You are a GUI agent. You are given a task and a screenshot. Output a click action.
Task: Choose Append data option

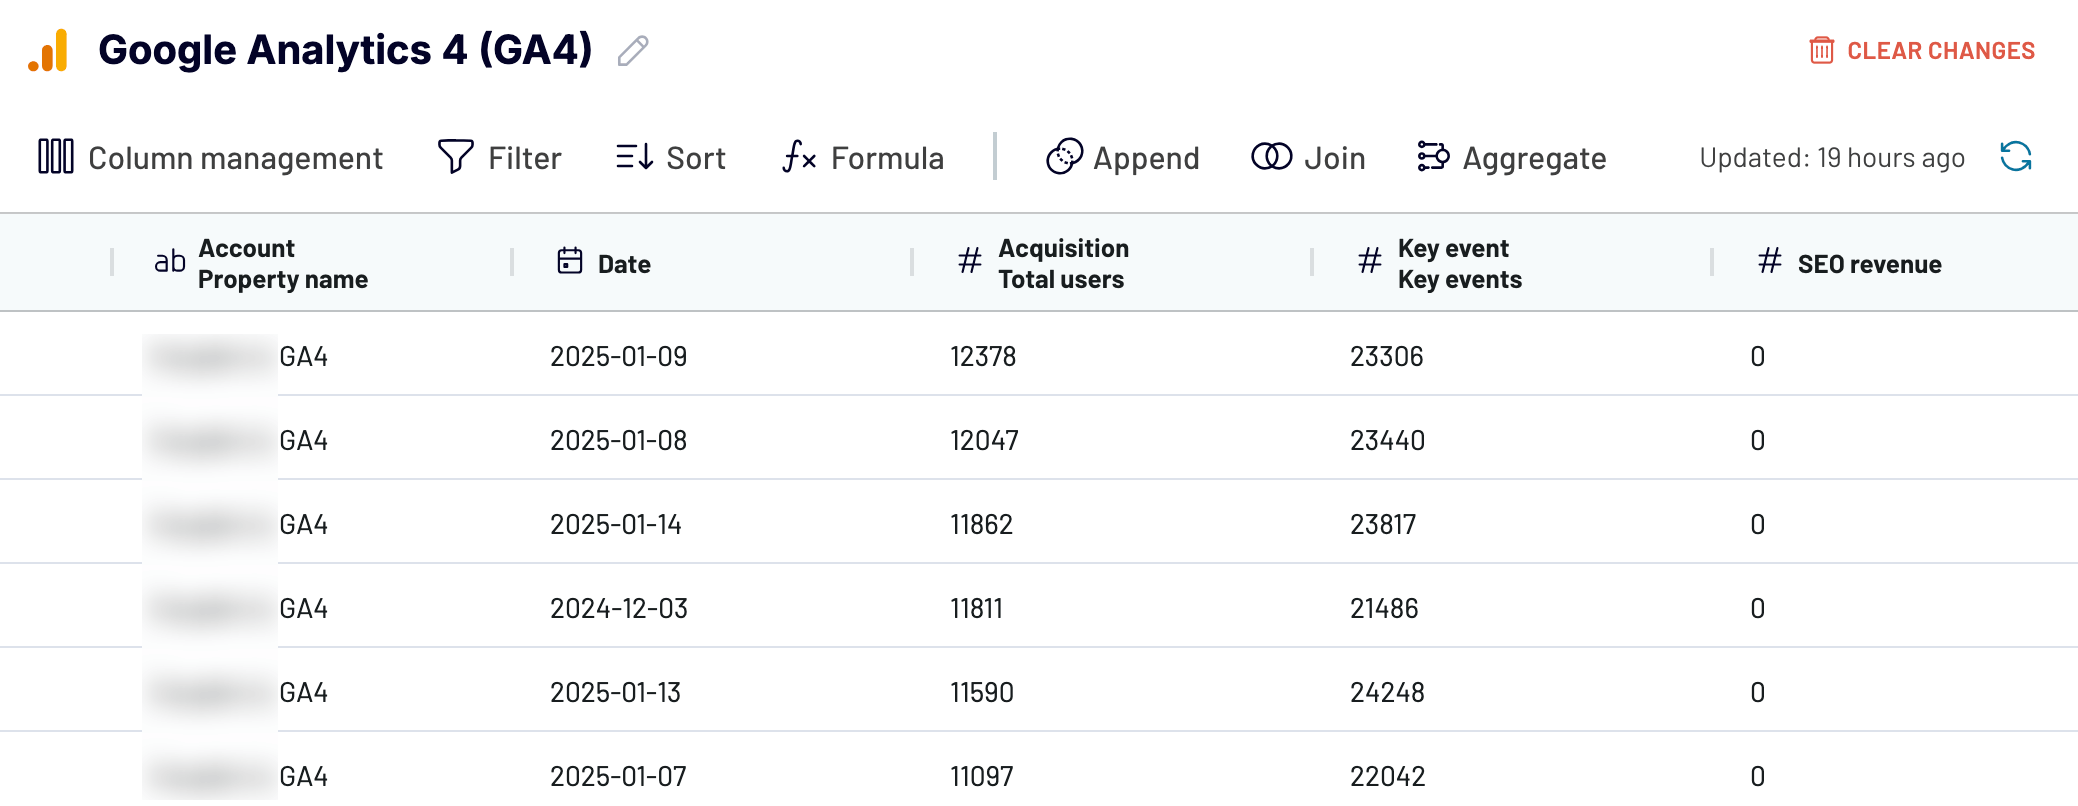(x=1123, y=158)
